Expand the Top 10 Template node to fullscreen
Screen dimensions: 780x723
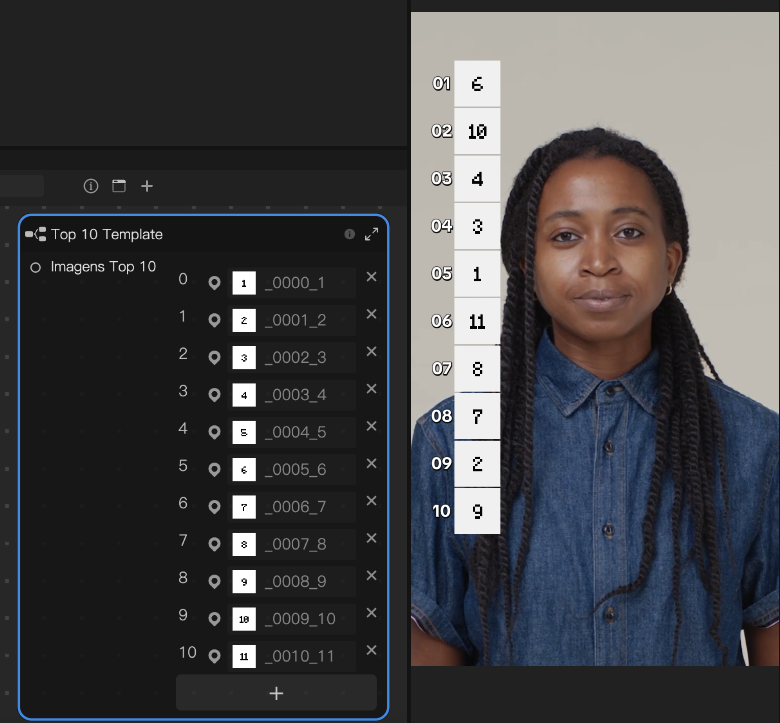tap(371, 234)
